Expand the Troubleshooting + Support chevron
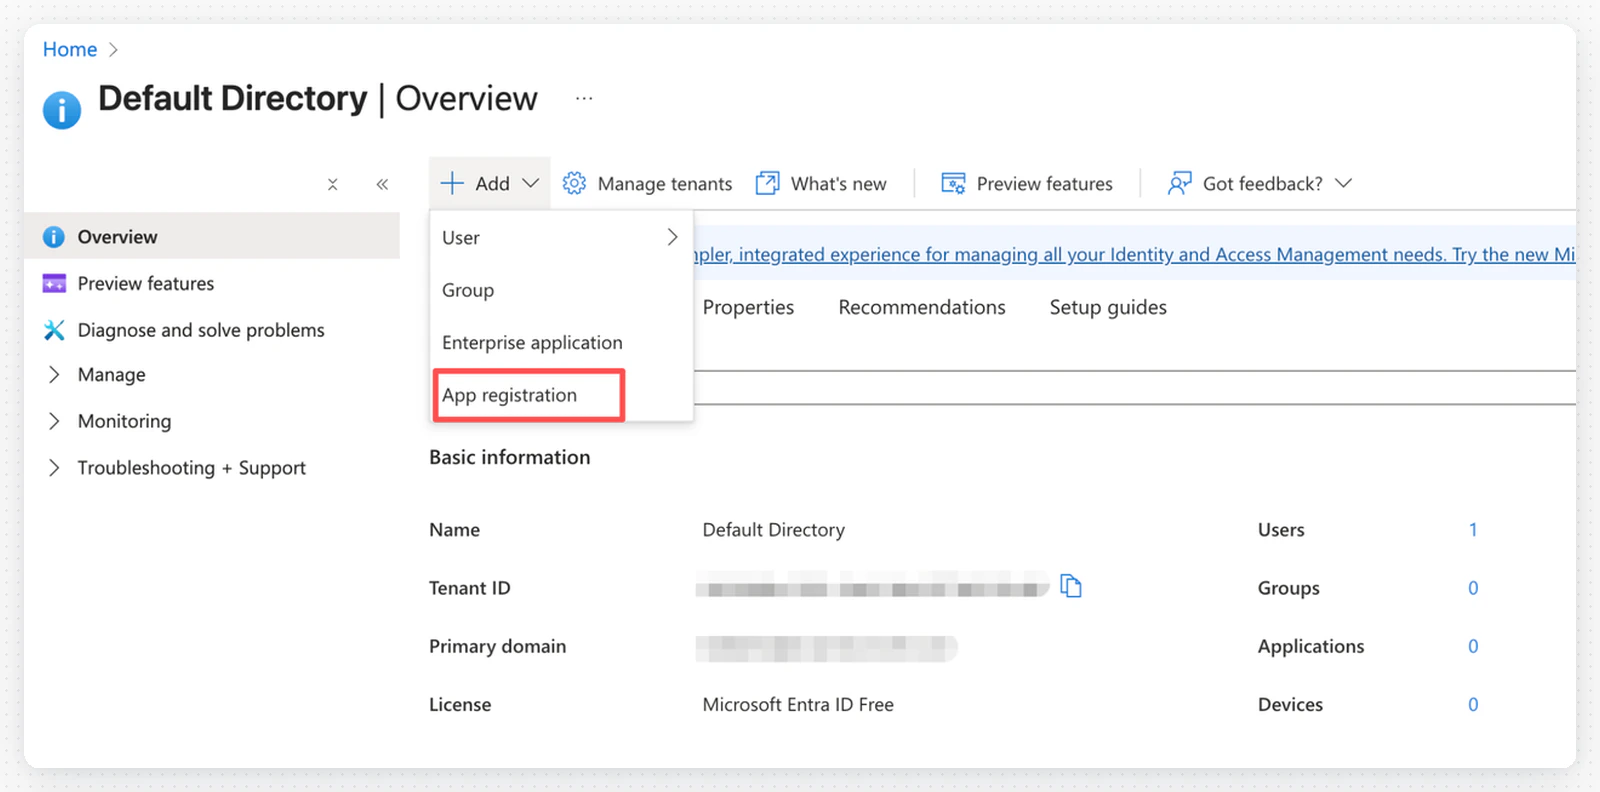This screenshot has height=792, width=1600. point(54,467)
